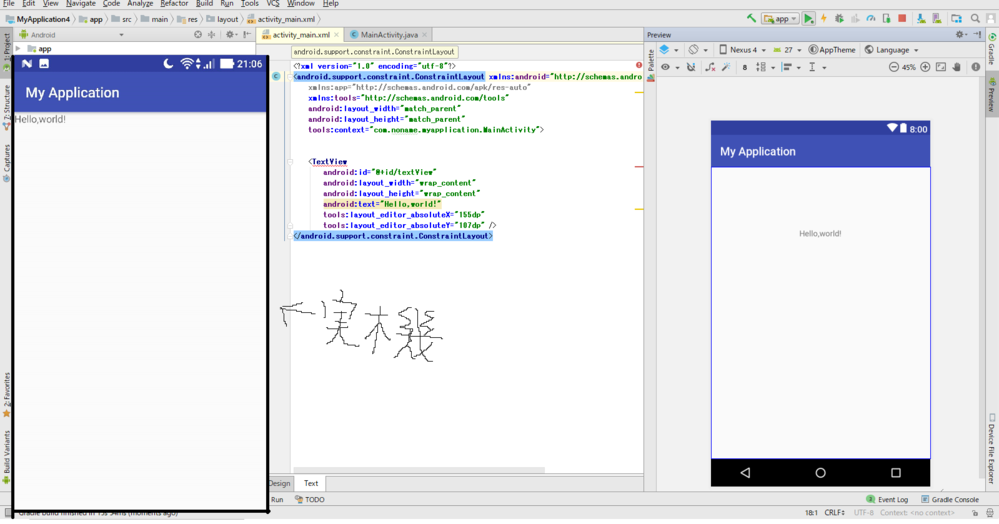Click the Debug app bug icon

[839, 19]
